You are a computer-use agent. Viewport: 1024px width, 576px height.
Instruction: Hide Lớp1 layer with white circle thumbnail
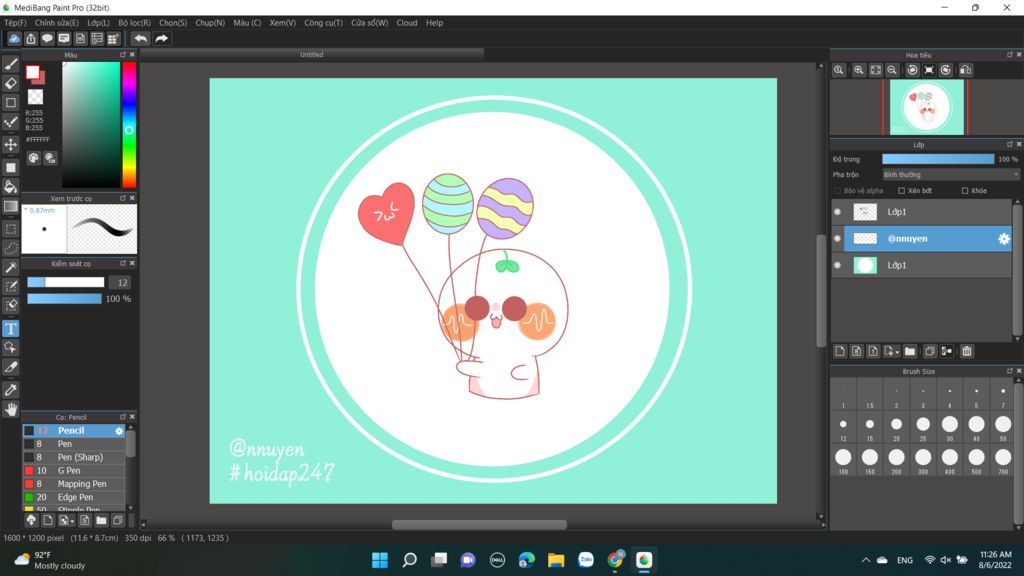[x=837, y=265]
